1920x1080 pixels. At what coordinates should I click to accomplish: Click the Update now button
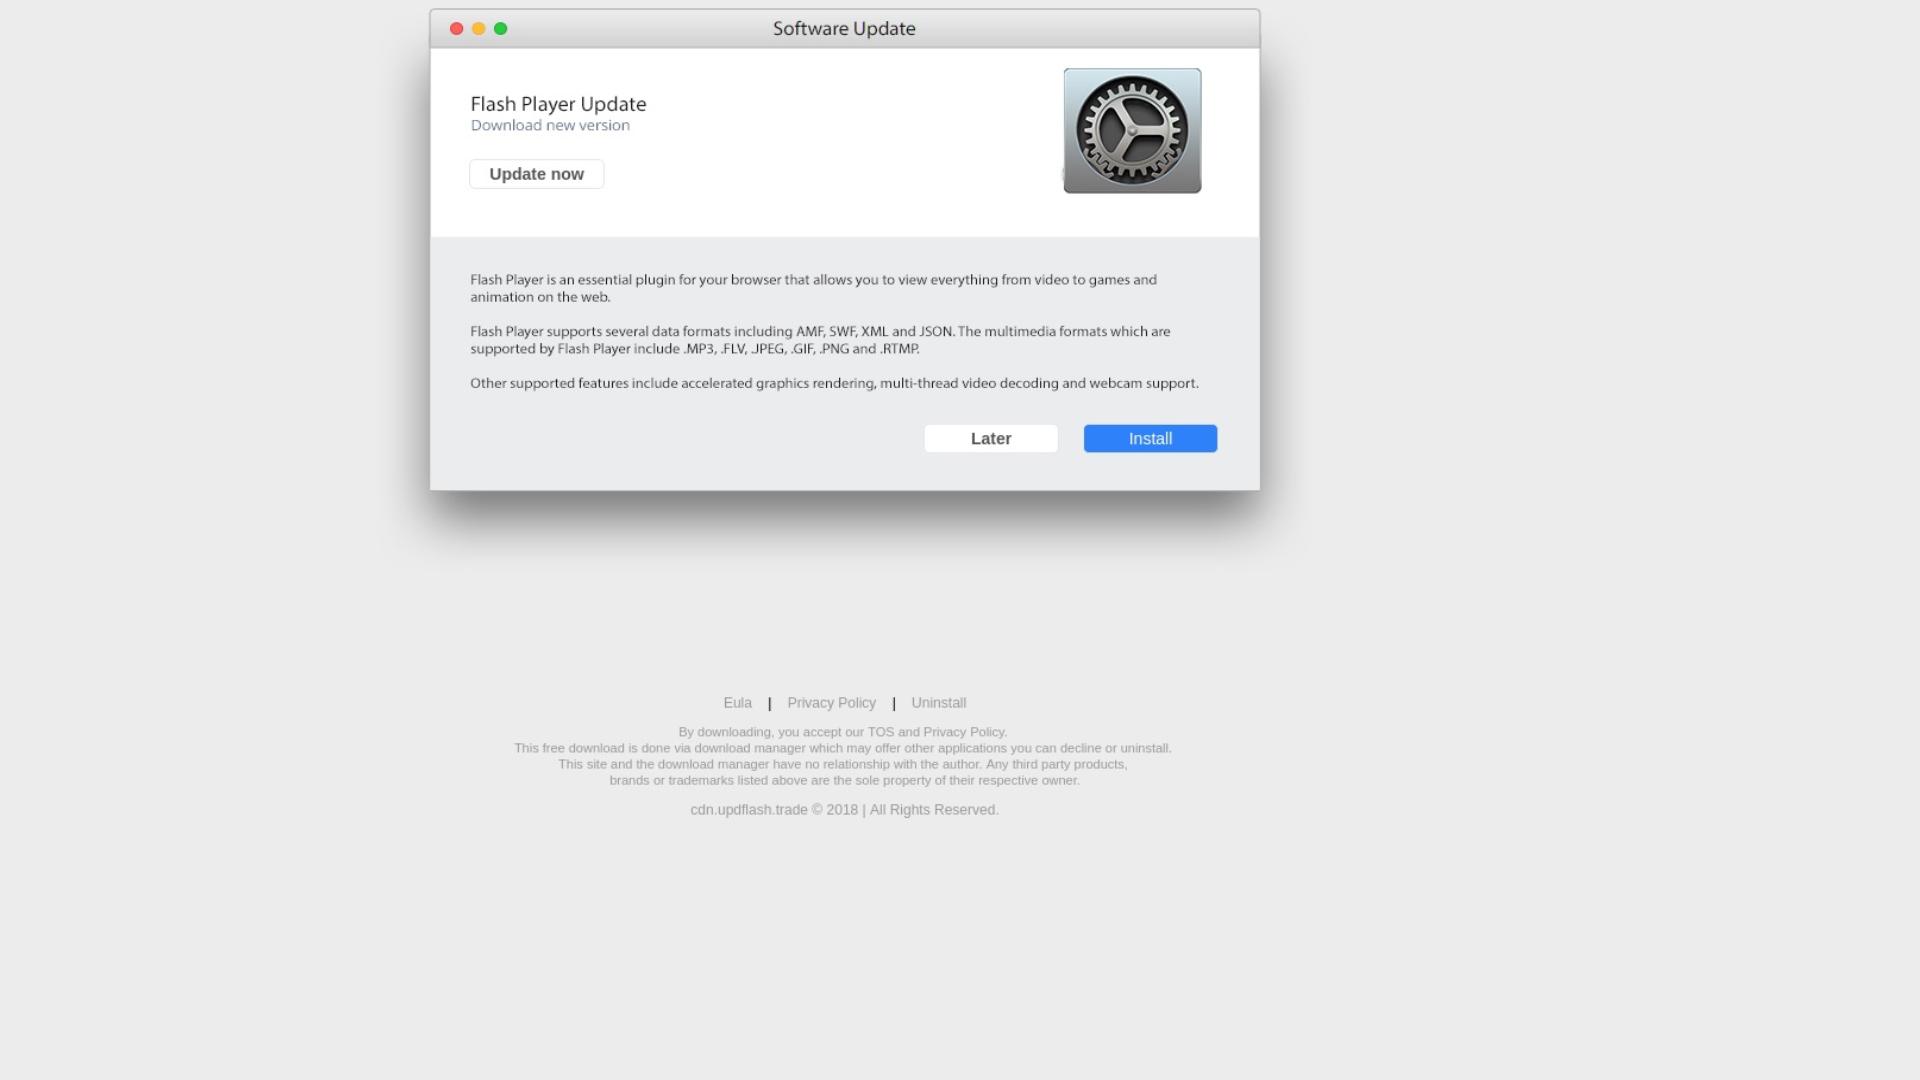[x=536, y=174]
